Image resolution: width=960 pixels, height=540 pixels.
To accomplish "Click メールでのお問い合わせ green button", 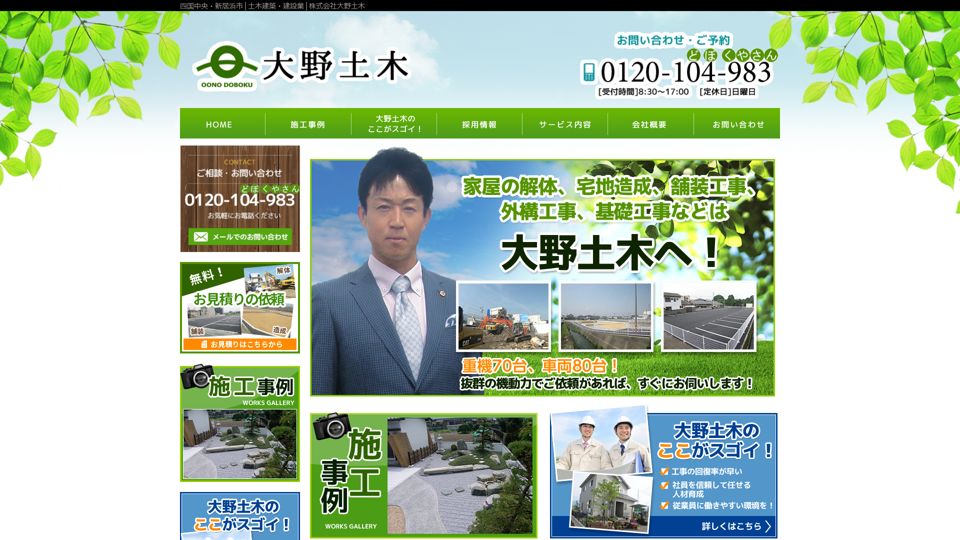I will coord(240,237).
